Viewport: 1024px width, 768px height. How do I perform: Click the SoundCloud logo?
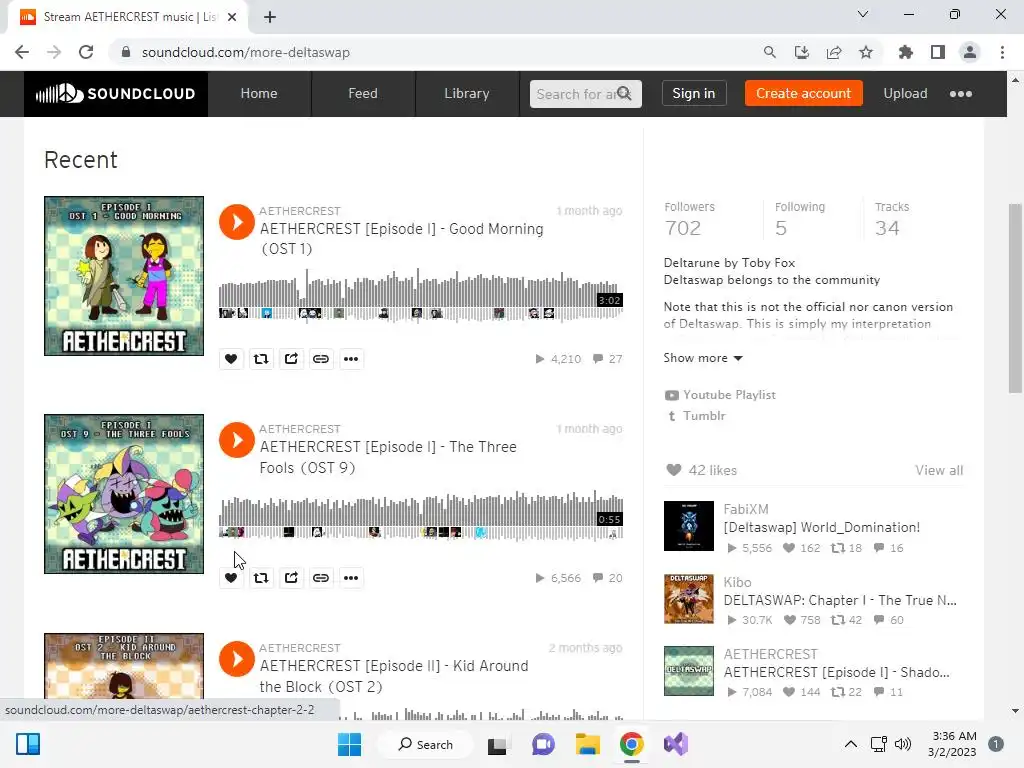click(x=116, y=94)
